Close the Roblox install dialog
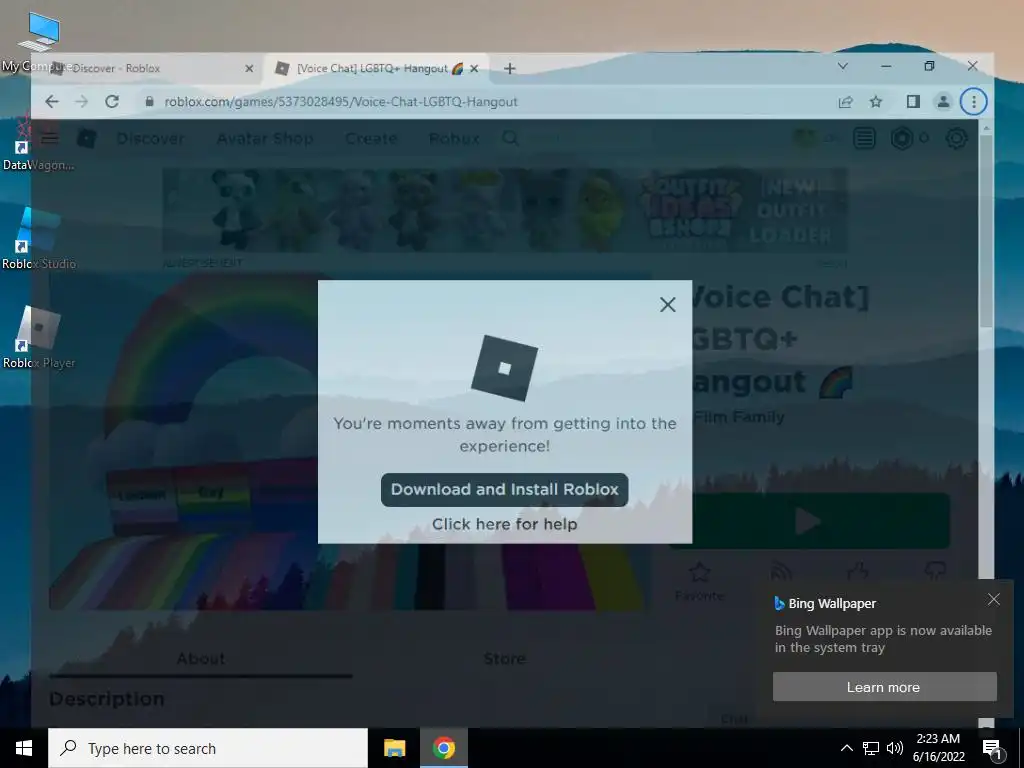This screenshot has width=1024, height=768. point(667,304)
